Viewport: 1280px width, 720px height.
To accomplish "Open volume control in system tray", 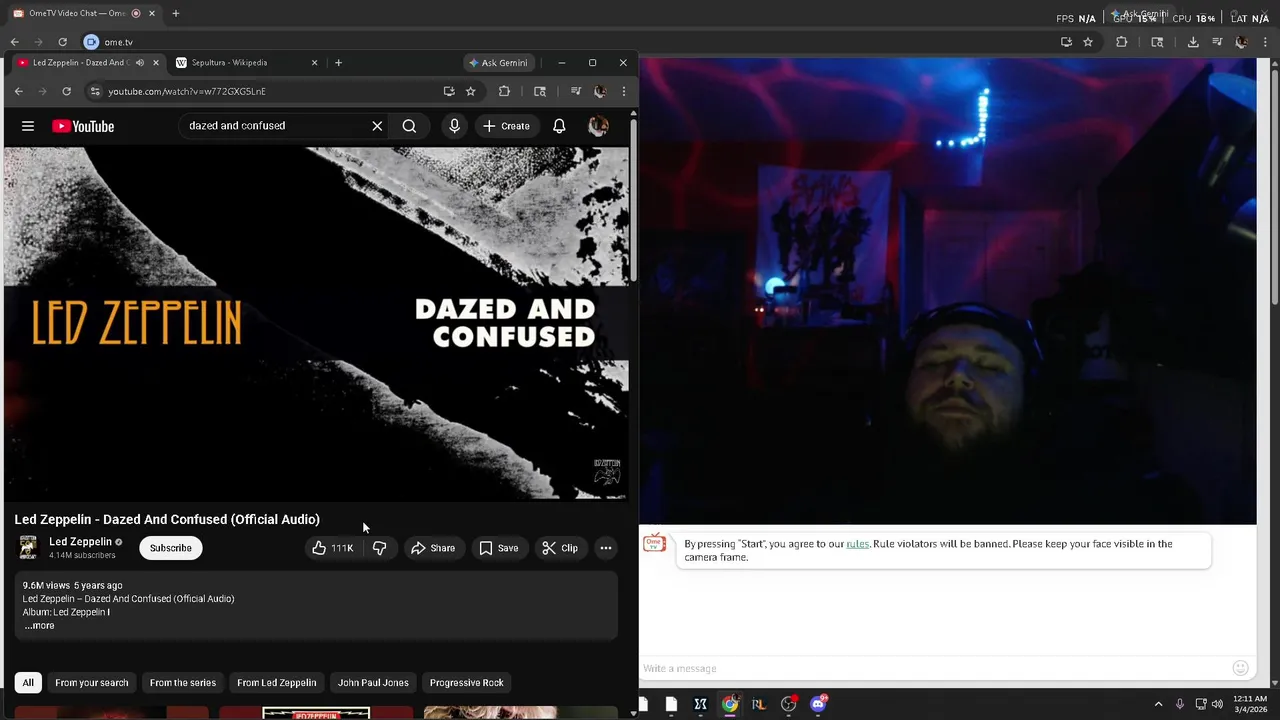I will click(1217, 704).
